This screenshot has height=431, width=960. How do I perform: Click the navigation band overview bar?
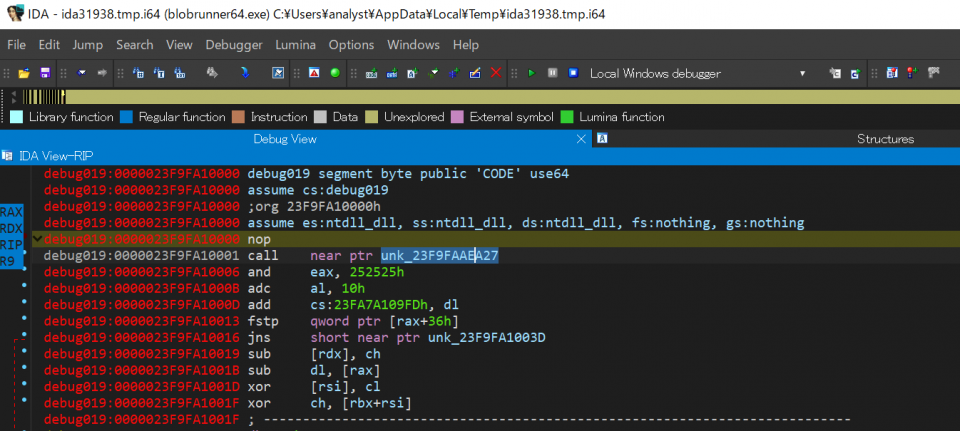pyautogui.click(x=490, y=97)
